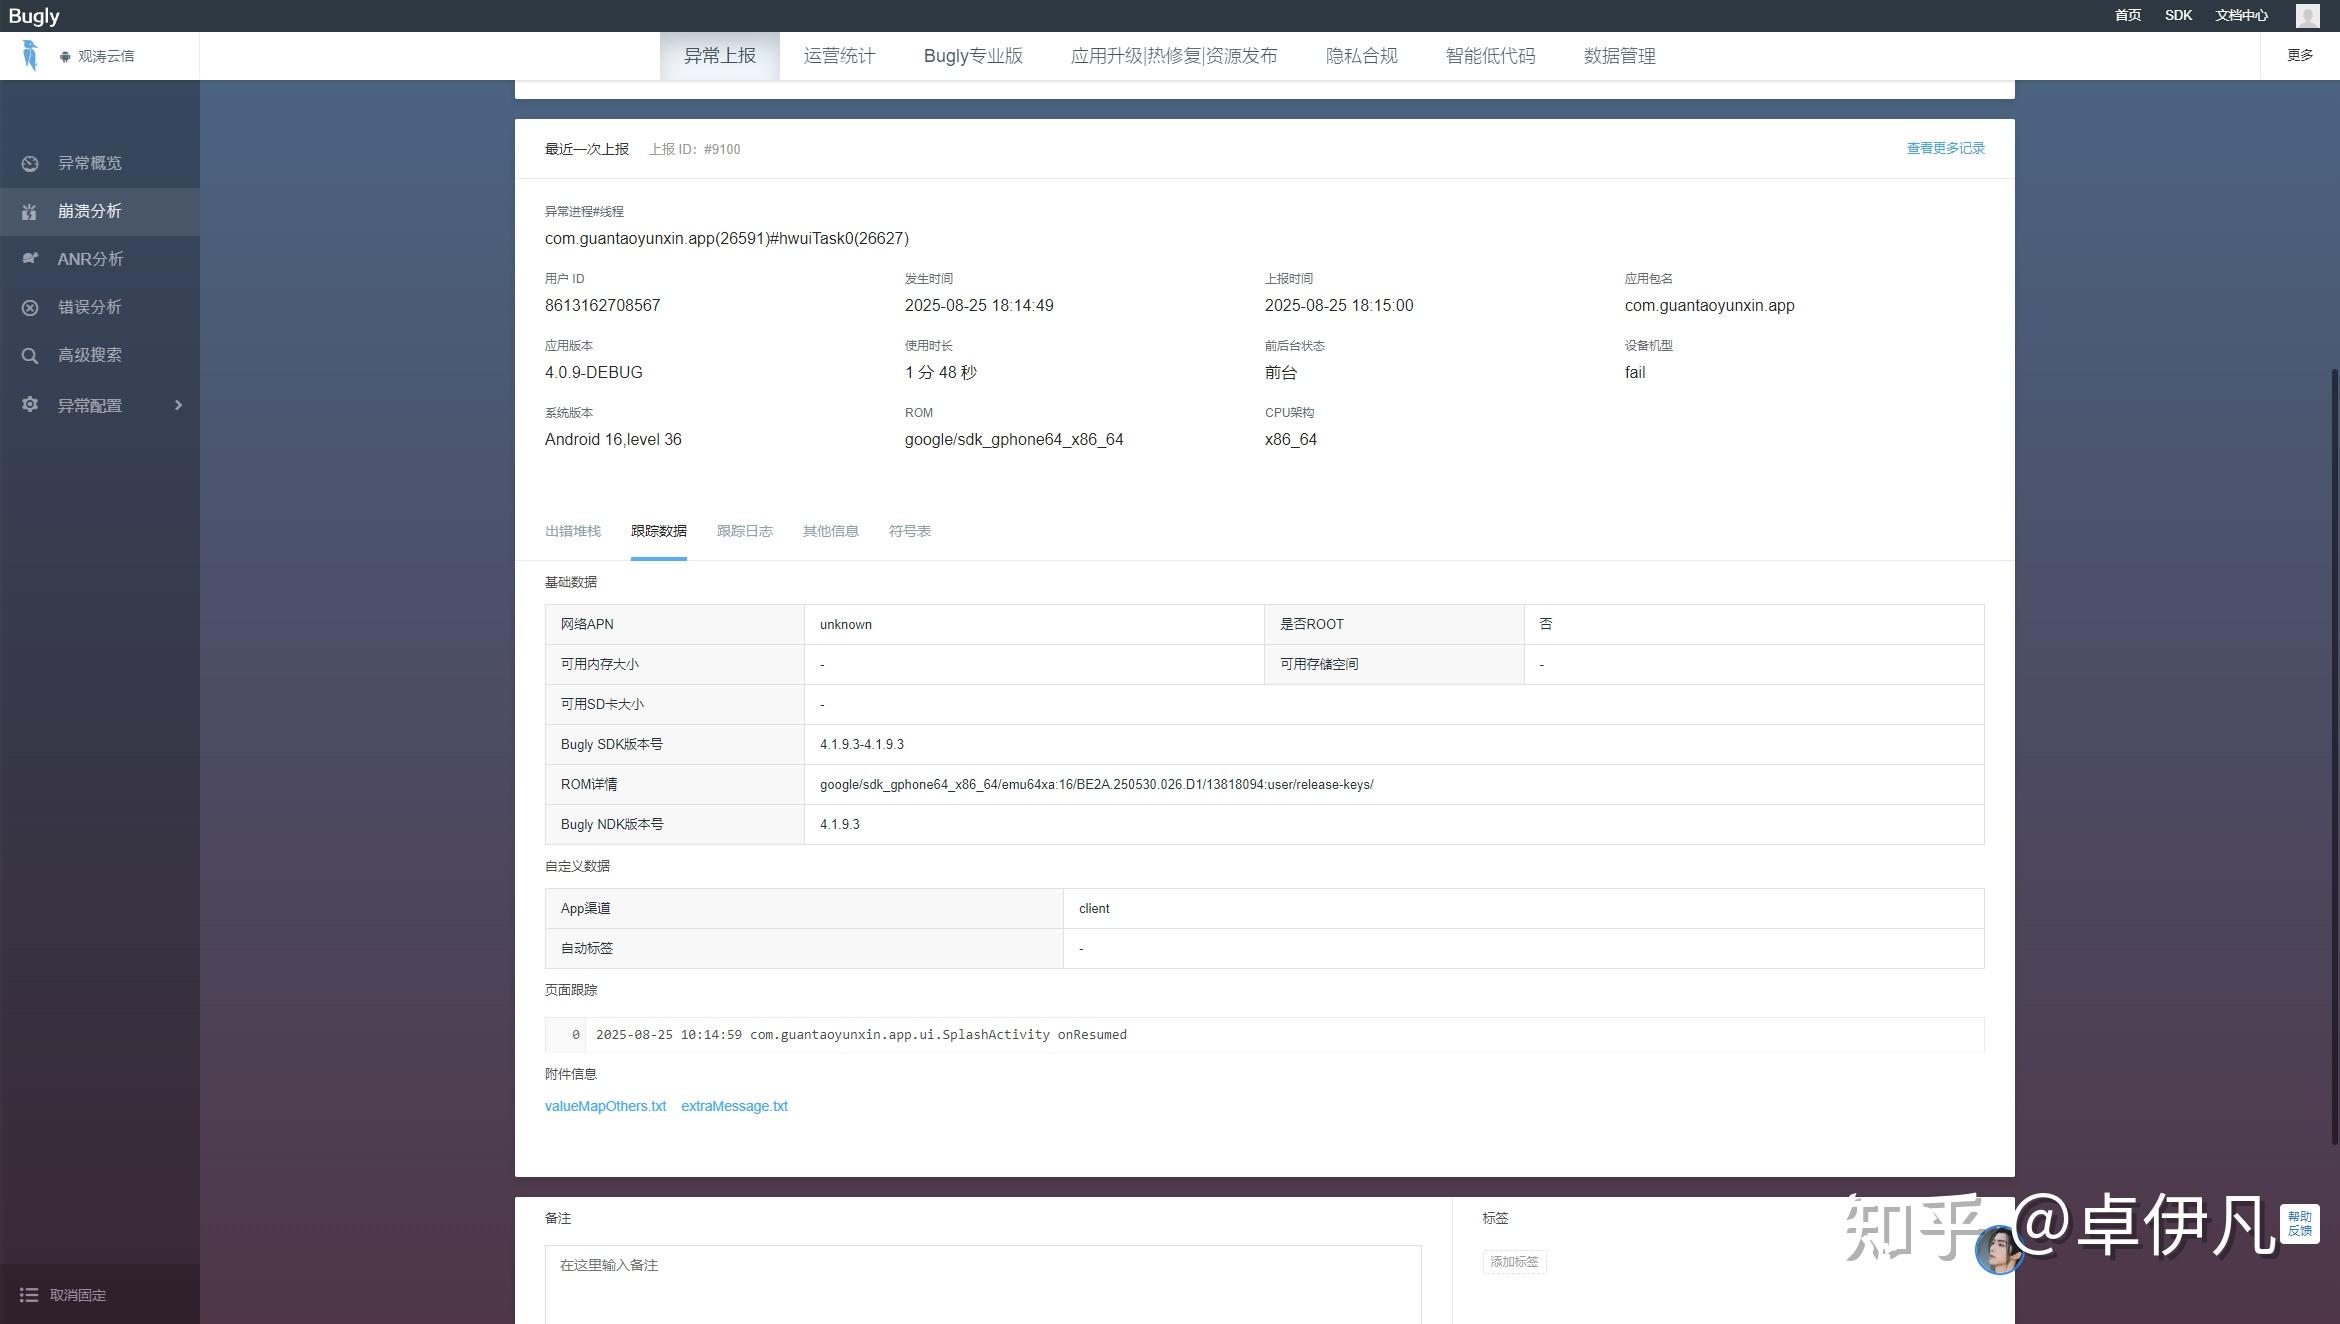Screen dimensions: 2340x1324
Task: Click the 高级搜索 magnifier icon
Action: pyautogui.click(x=30, y=355)
